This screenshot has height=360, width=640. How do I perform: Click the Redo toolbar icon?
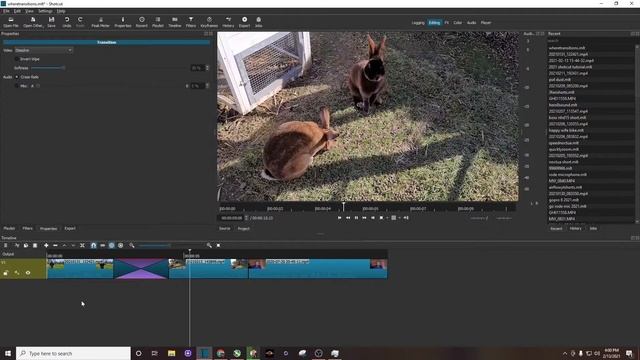coord(80,22)
